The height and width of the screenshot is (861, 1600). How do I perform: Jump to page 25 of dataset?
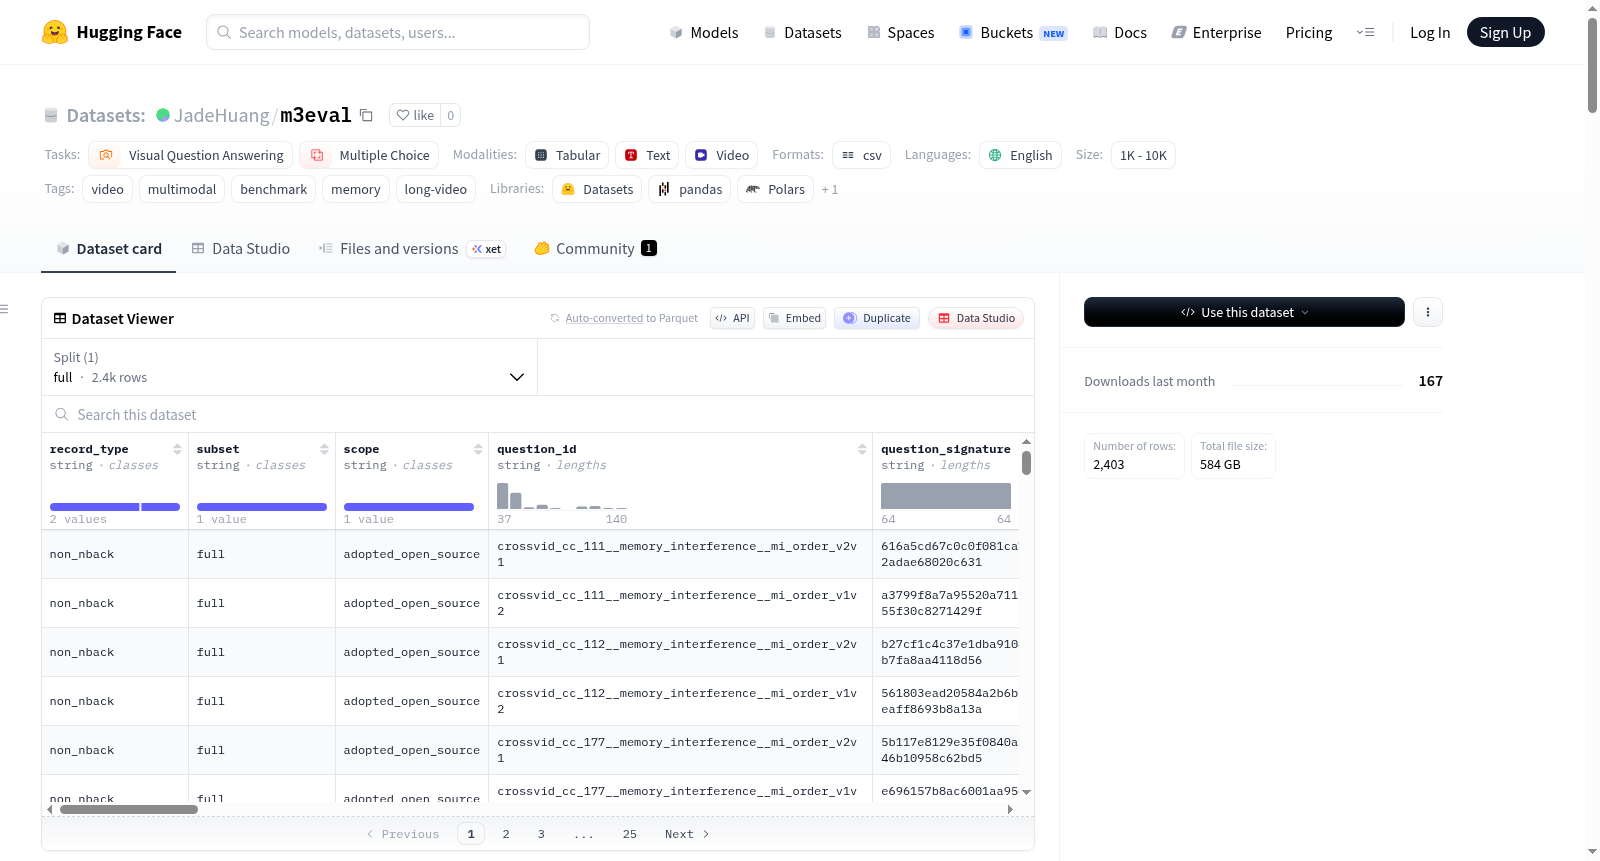[x=630, y=834]
